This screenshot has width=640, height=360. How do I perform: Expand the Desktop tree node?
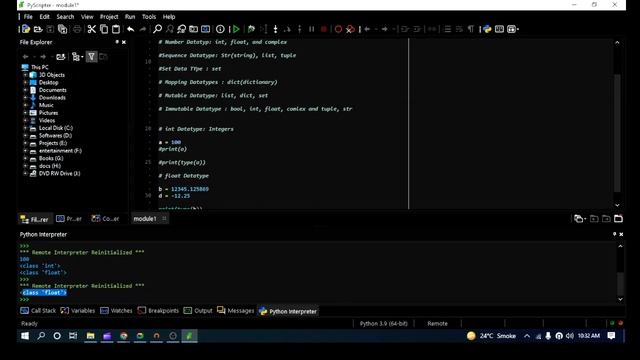(x=25, y=82)
